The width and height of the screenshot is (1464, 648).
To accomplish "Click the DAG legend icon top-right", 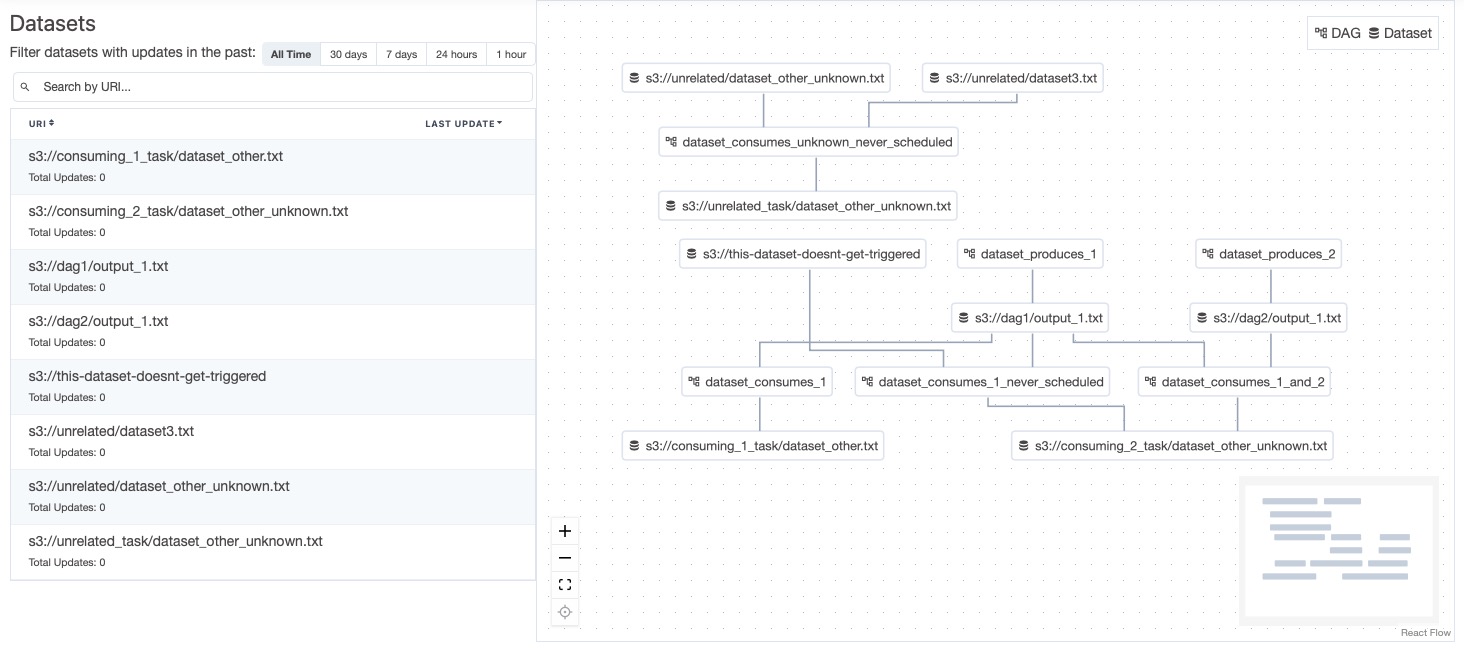I will click(x=1322, y=32).
